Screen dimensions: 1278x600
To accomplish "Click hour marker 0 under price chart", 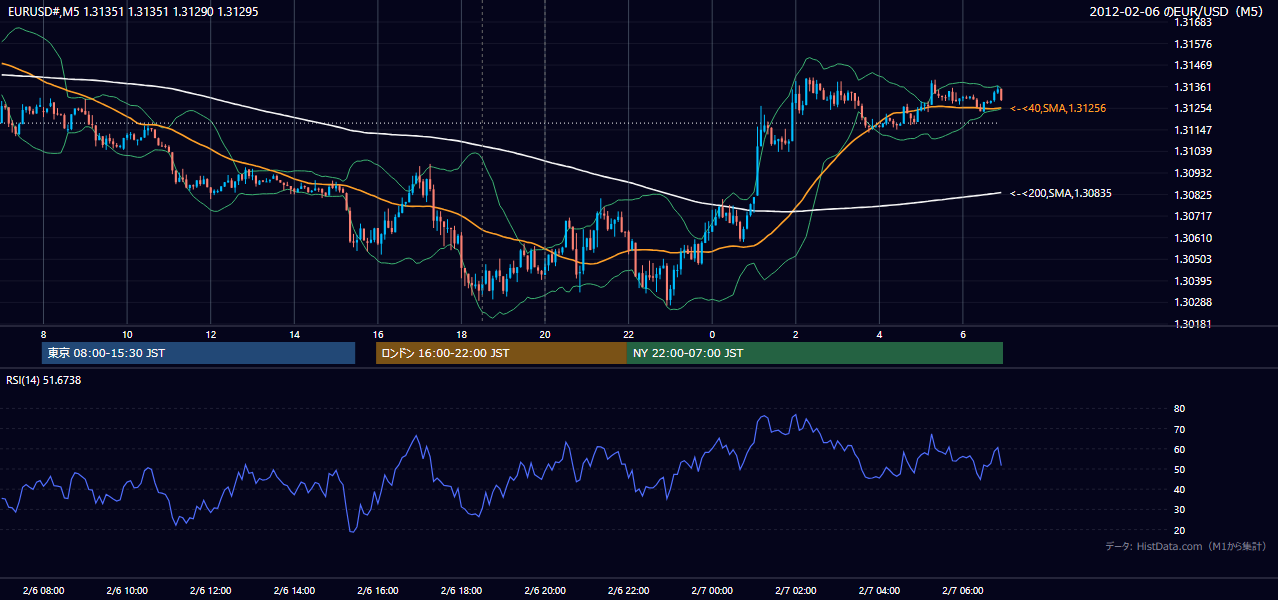I will pyautogui.click(x=712, y=334).
